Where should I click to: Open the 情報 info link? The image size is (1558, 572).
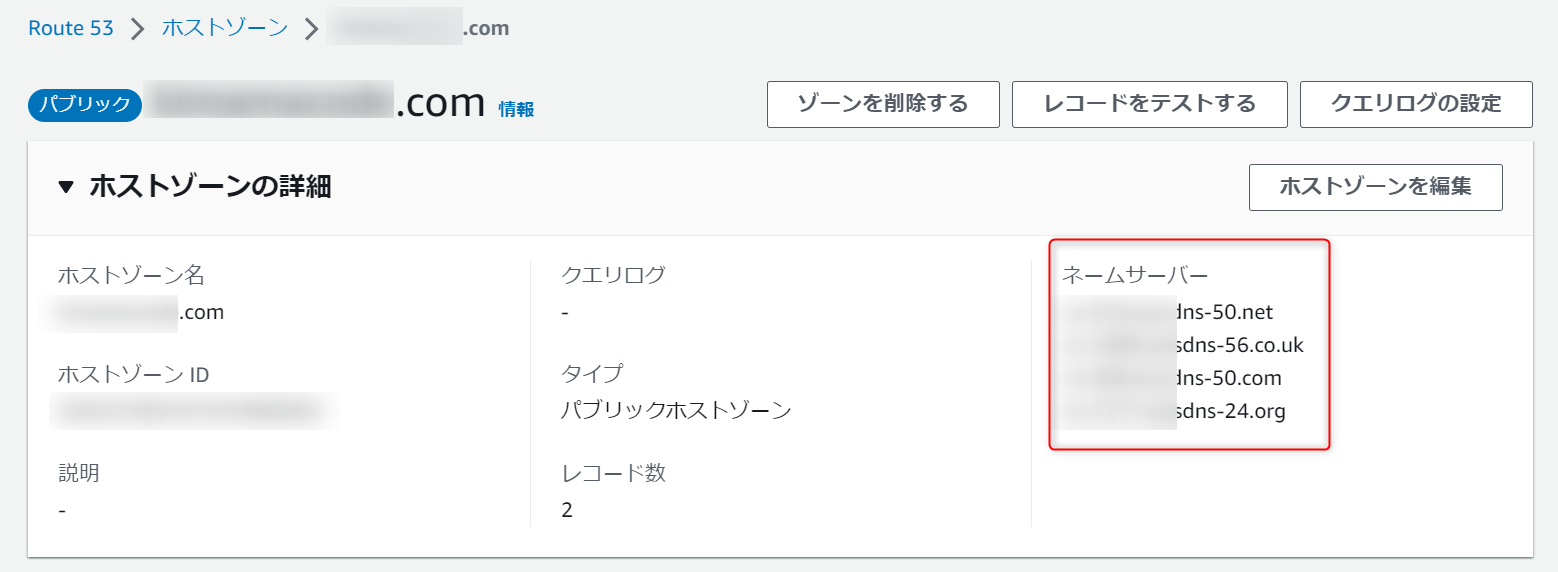tap(516, 109)
